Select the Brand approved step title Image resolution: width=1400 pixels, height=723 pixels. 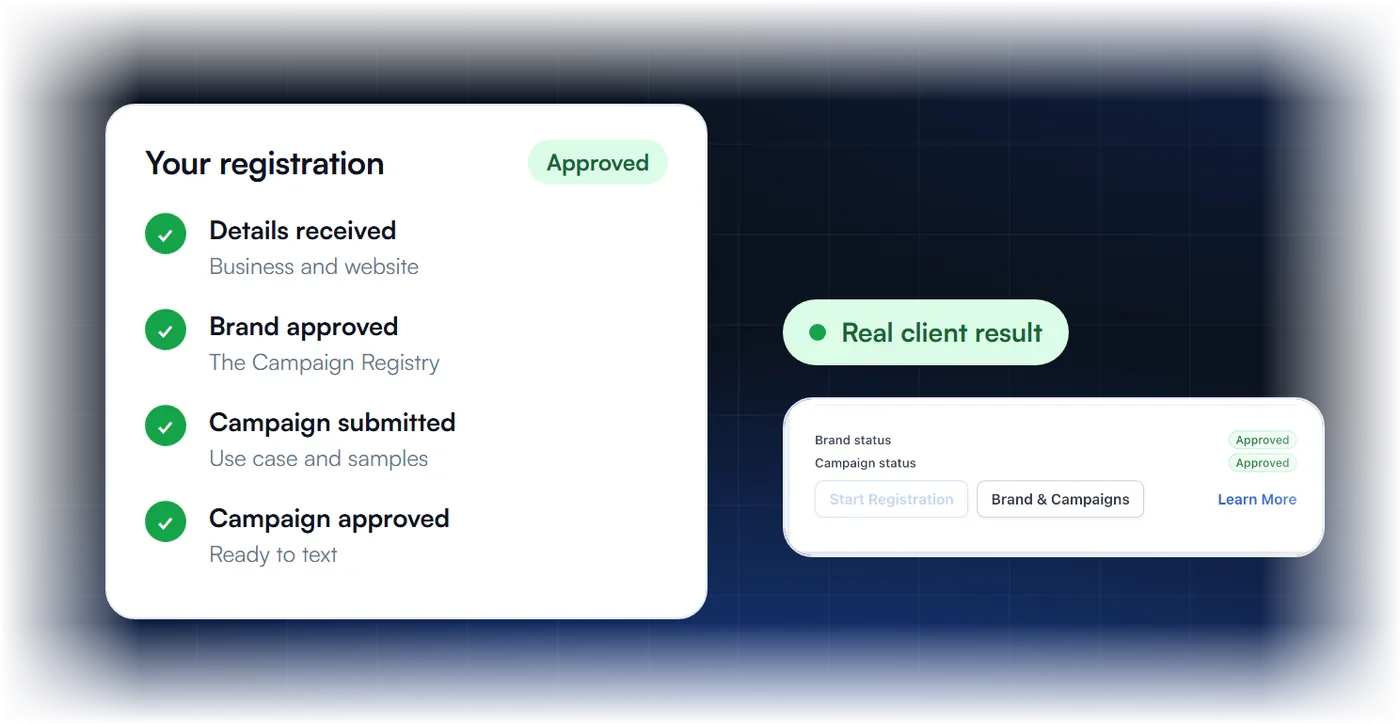point(304,327)
